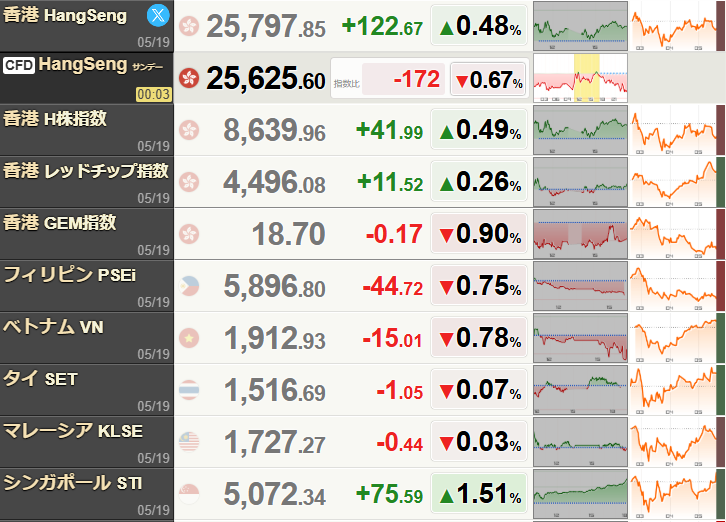Click the GEM指数 intraday mini chart
The height and width of the screenshot is (522, 726).
tap(580, 234)
